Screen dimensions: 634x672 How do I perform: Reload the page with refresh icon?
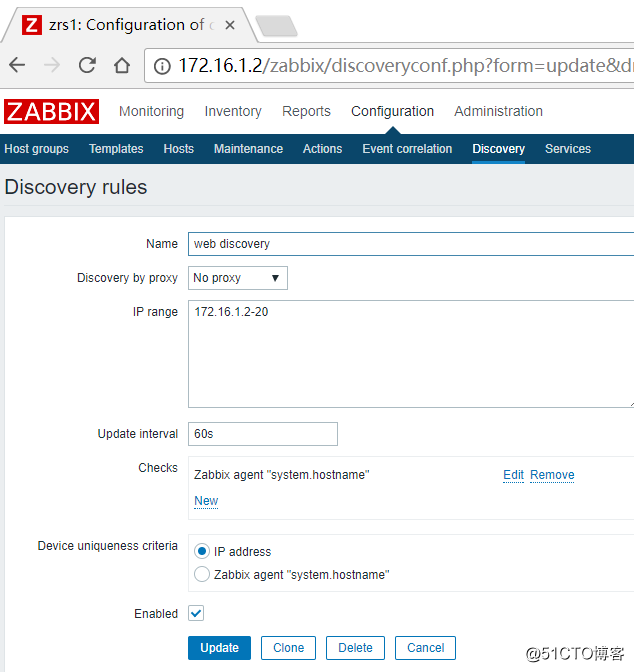pyautogui.click(x=87, y=66)
